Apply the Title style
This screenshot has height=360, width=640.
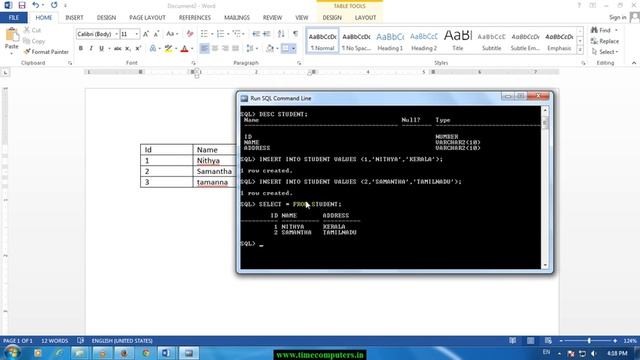coord(458,41)
